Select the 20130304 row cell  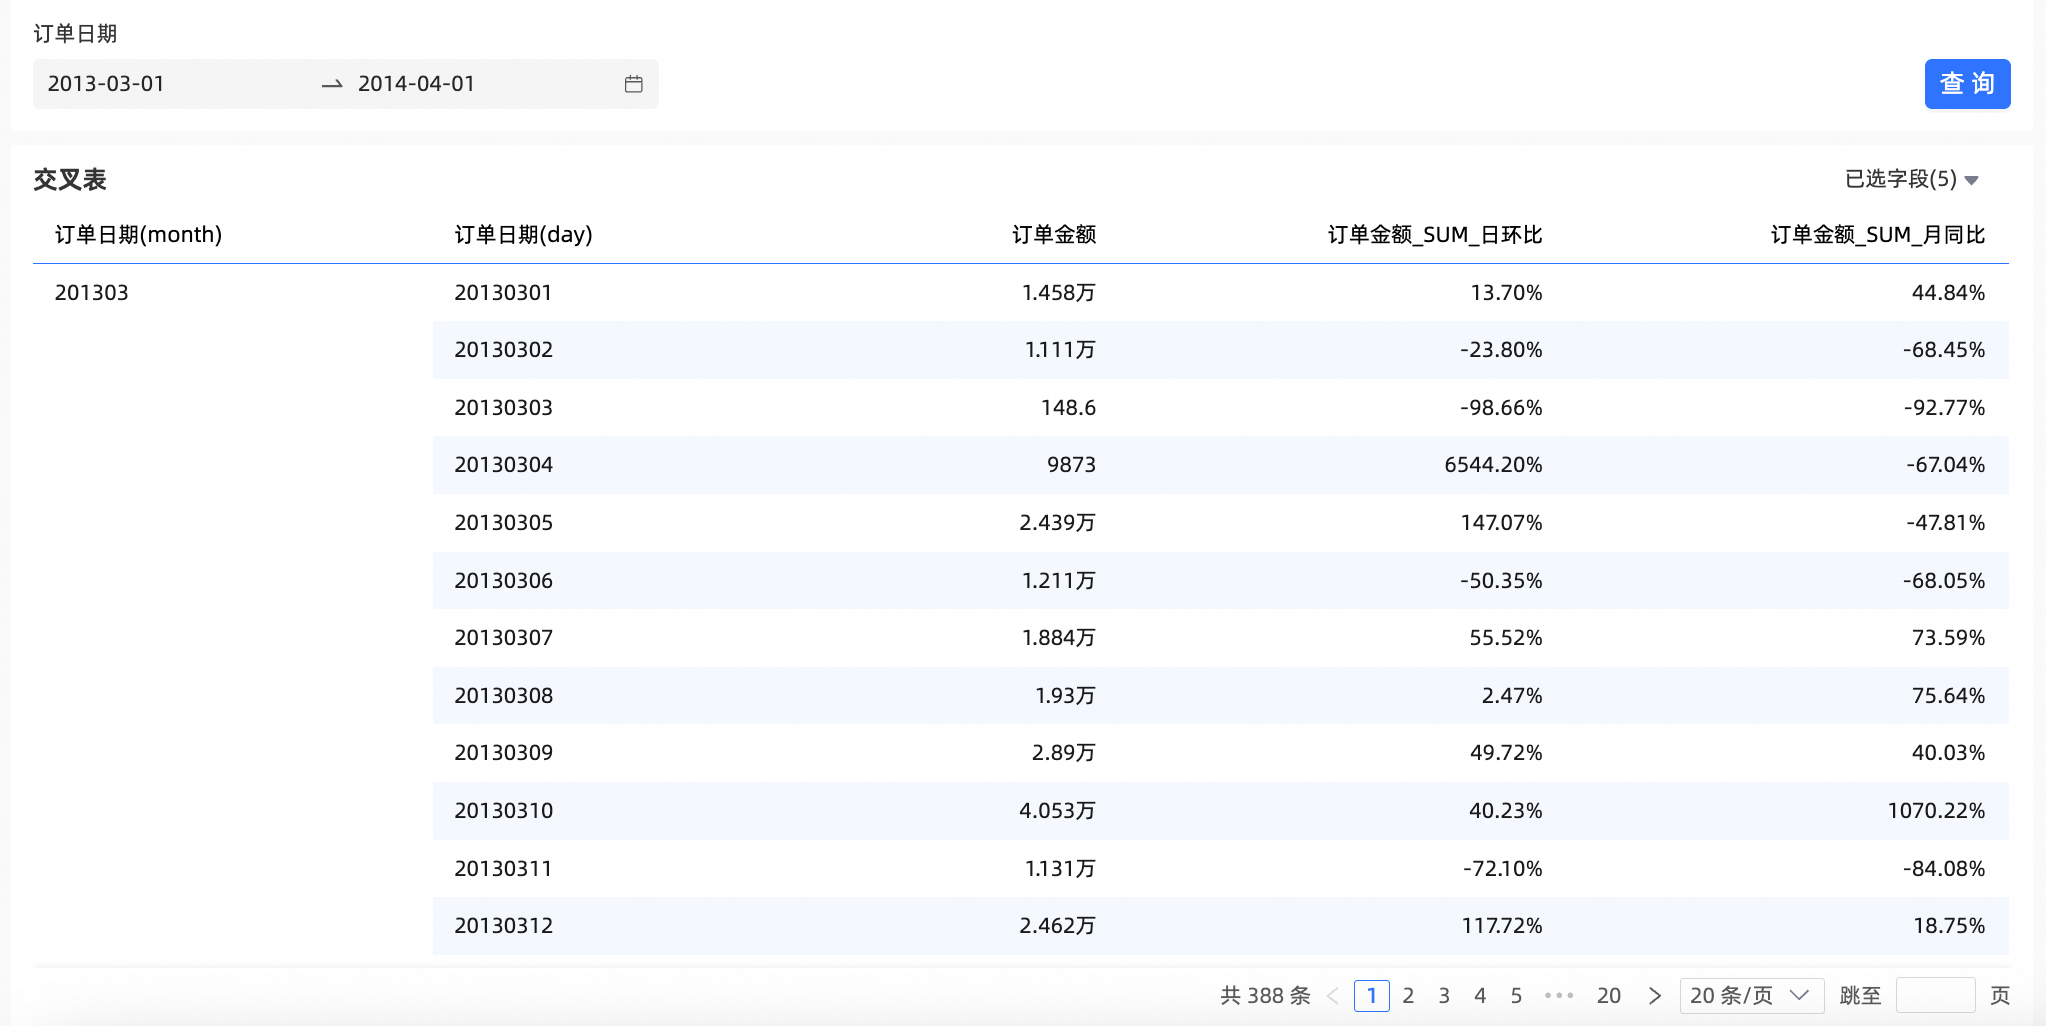pos(503,465)
